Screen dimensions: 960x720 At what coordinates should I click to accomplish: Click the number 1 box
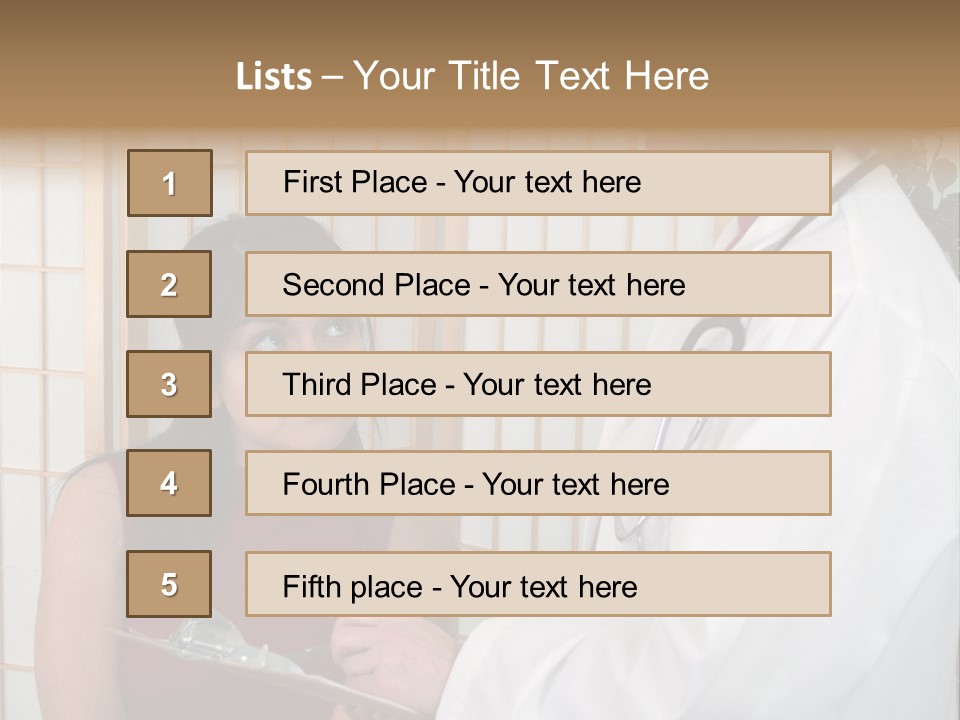tap(170, 183)
